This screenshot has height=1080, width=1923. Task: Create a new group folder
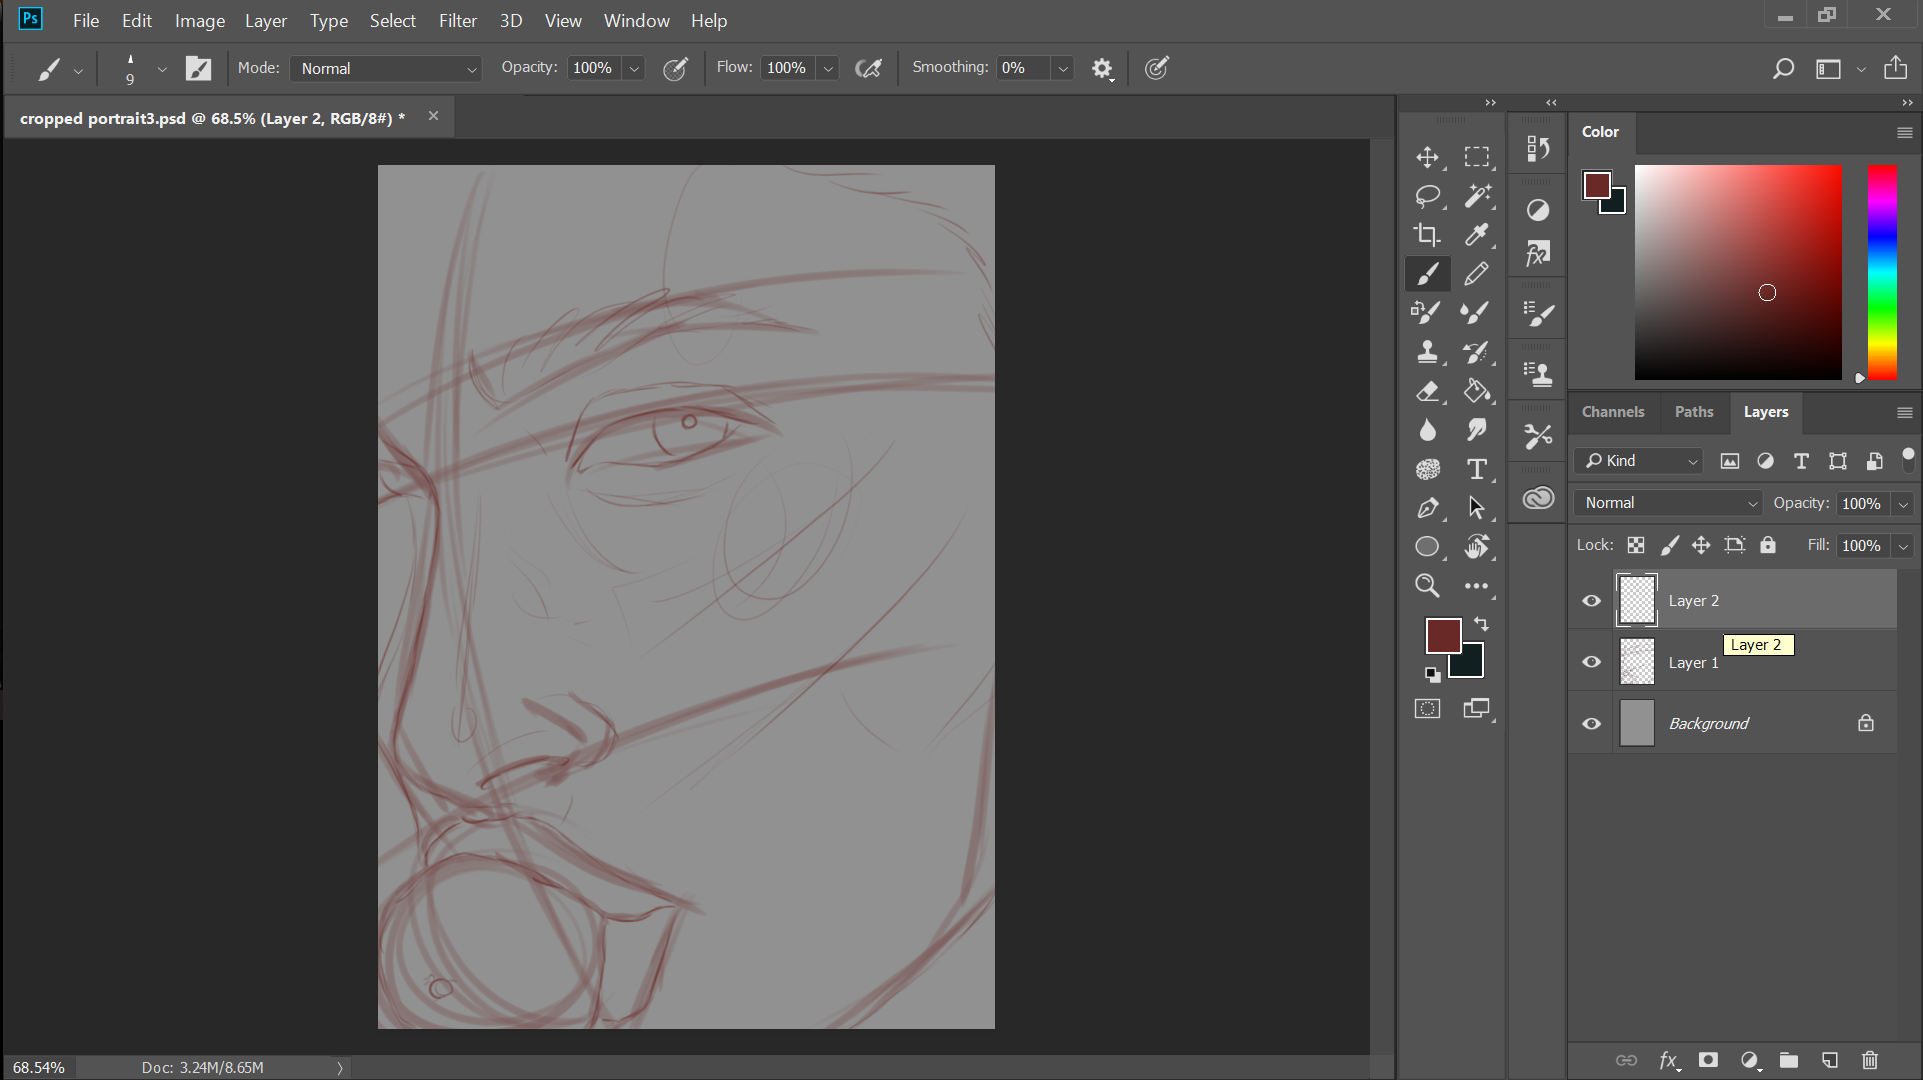(1789, 1060)
